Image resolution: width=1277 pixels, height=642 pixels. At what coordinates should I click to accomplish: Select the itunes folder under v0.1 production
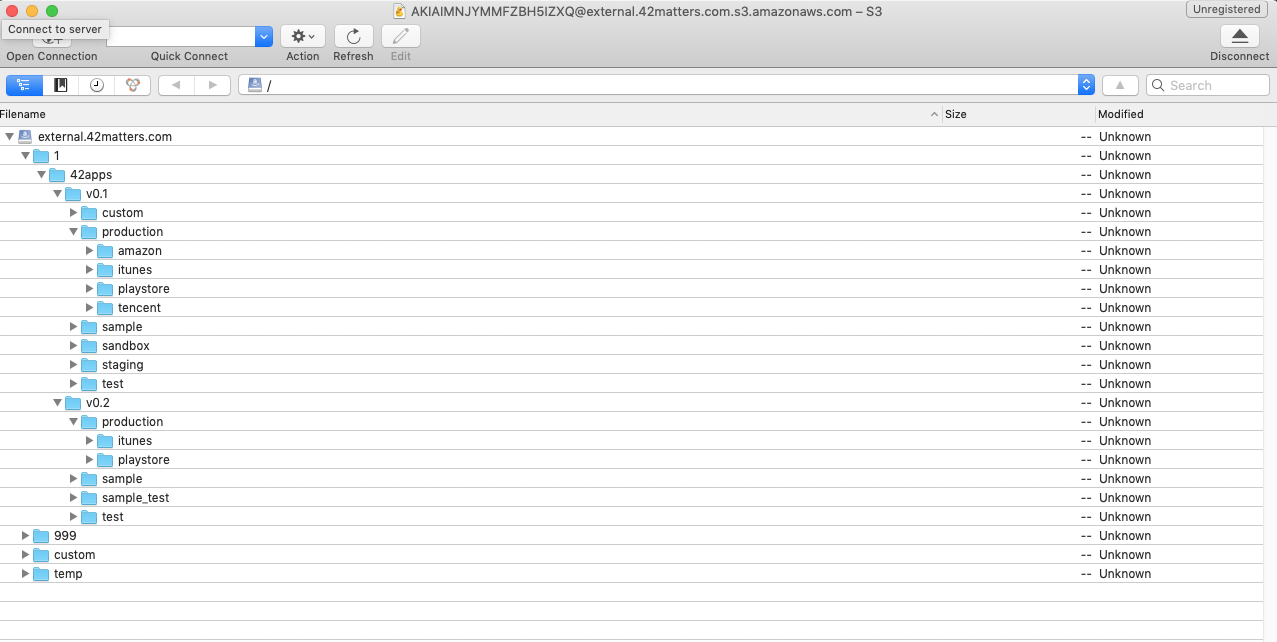coord(135,270)
